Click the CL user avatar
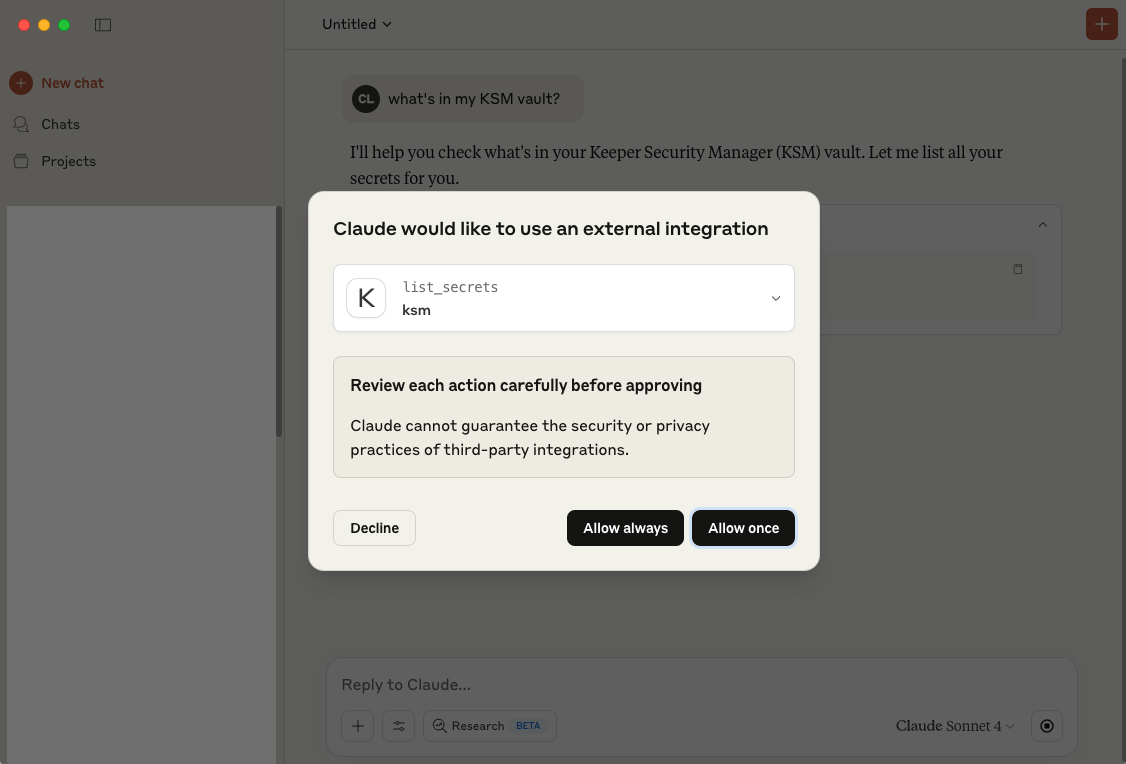 pos(366,99)
